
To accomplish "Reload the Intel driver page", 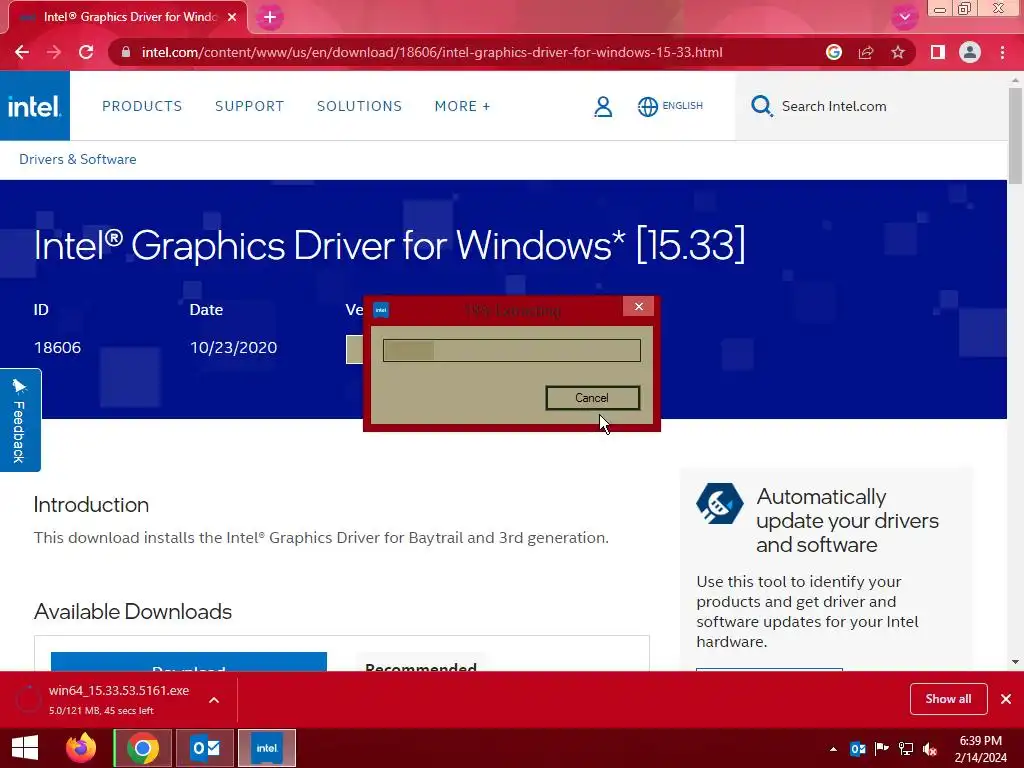I will (x=86, y=52).
